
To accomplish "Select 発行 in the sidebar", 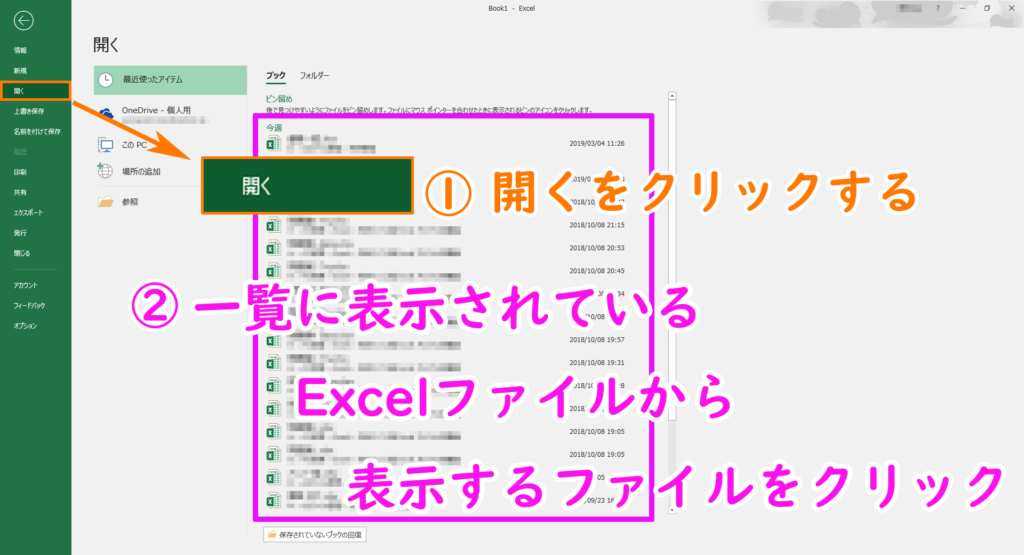I will click(x=20, y=233).
